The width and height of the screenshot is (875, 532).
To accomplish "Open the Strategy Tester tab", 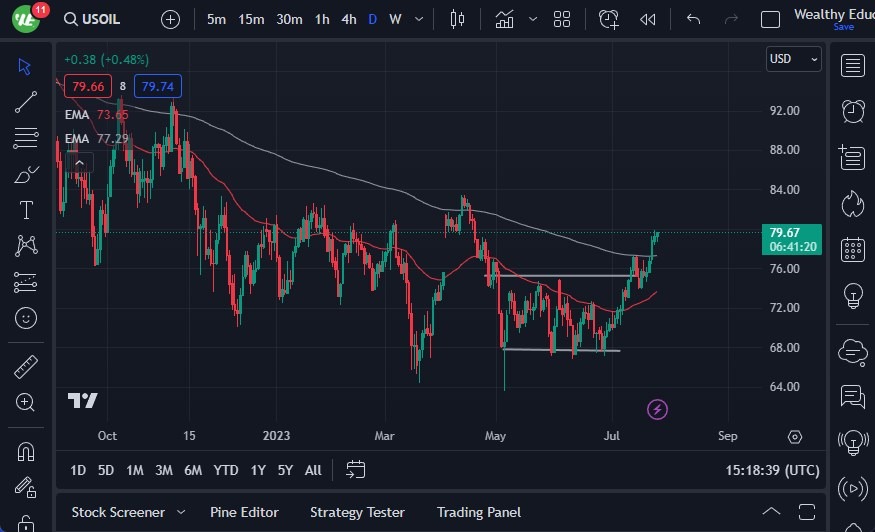I will tap(357, 512).
